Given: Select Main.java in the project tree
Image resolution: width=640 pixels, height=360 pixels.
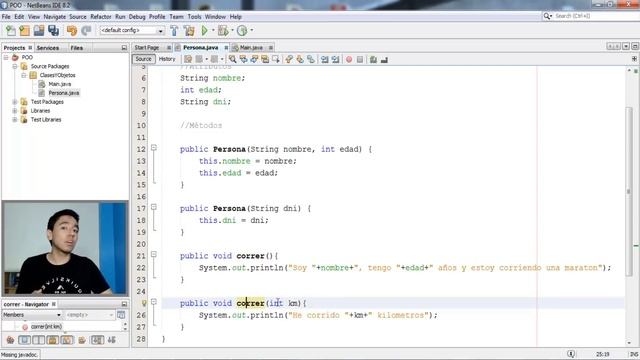Looking at the screenshot, I should pos(60,84).
